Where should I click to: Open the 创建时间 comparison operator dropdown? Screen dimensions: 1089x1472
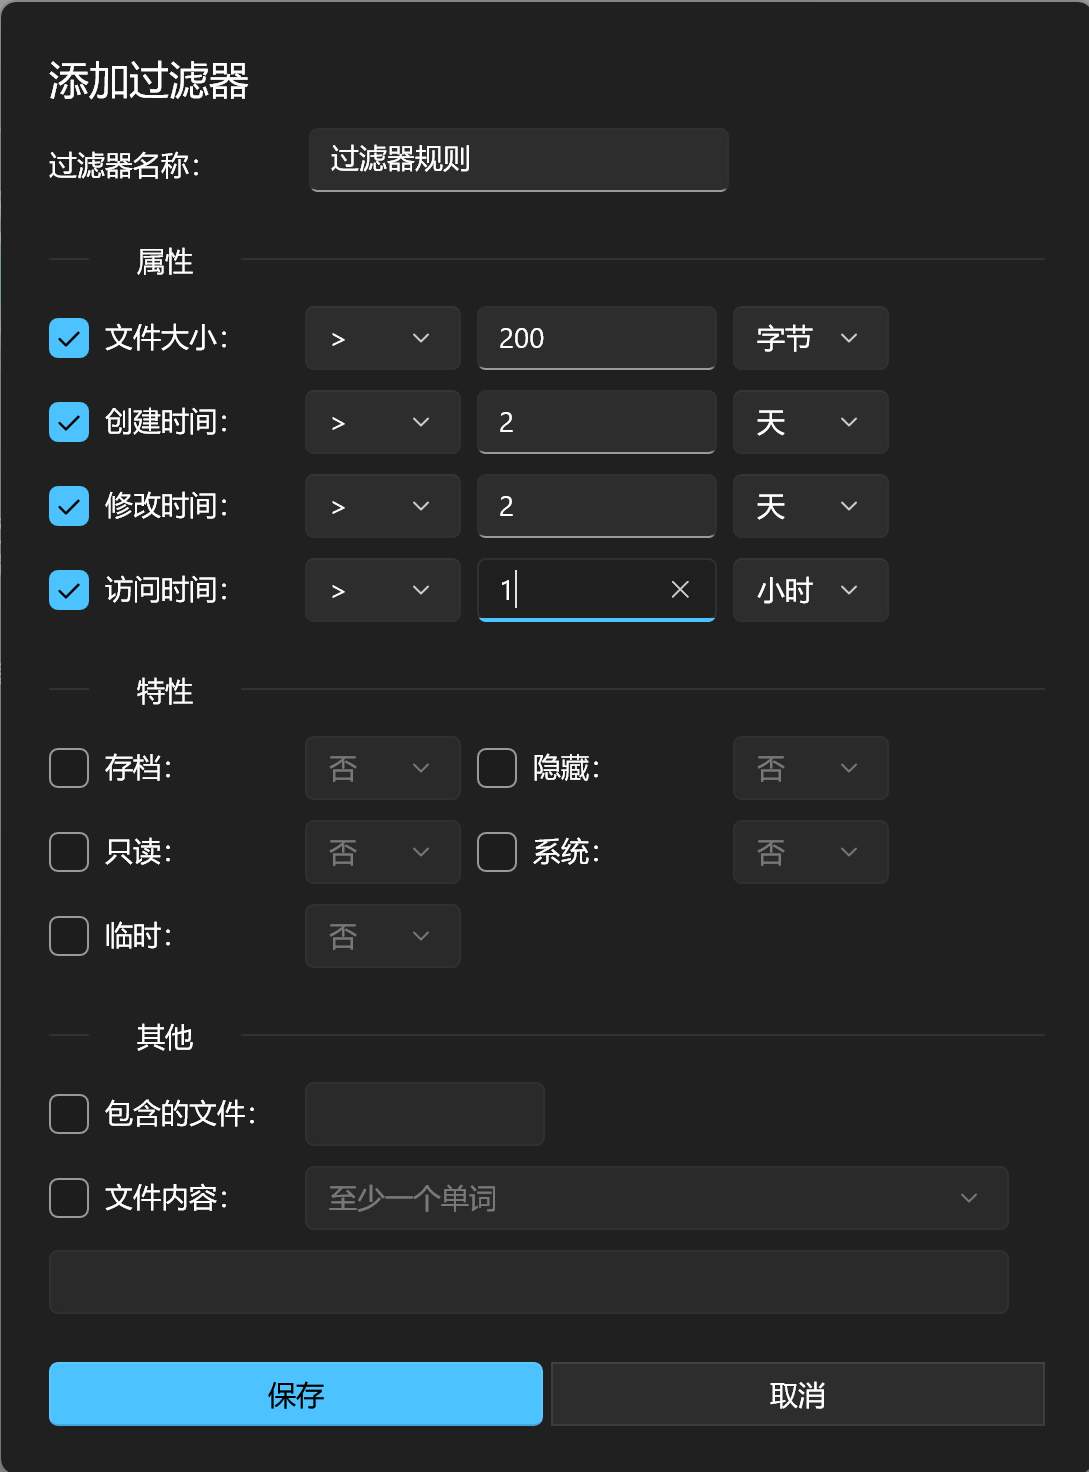point(383,422)
